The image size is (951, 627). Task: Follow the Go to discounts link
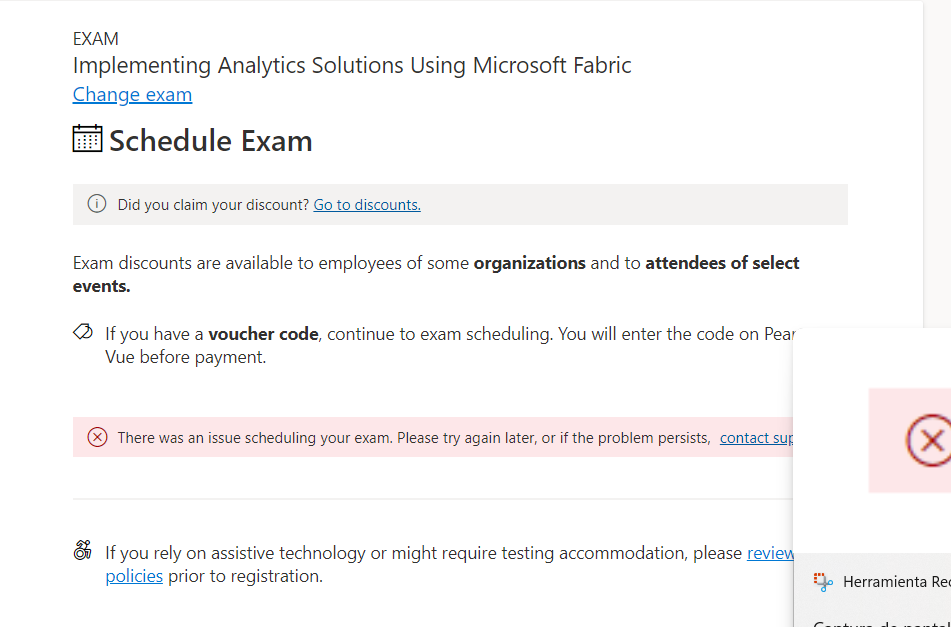click(366, 204)
